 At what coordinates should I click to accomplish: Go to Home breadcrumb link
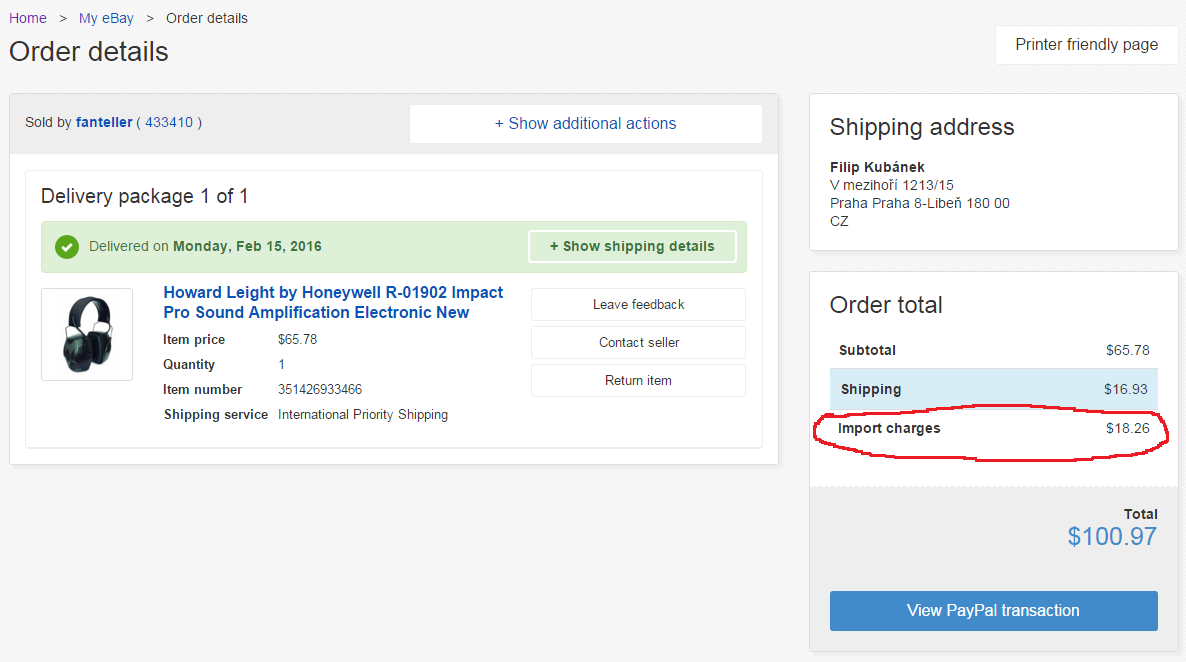[28, 18]
